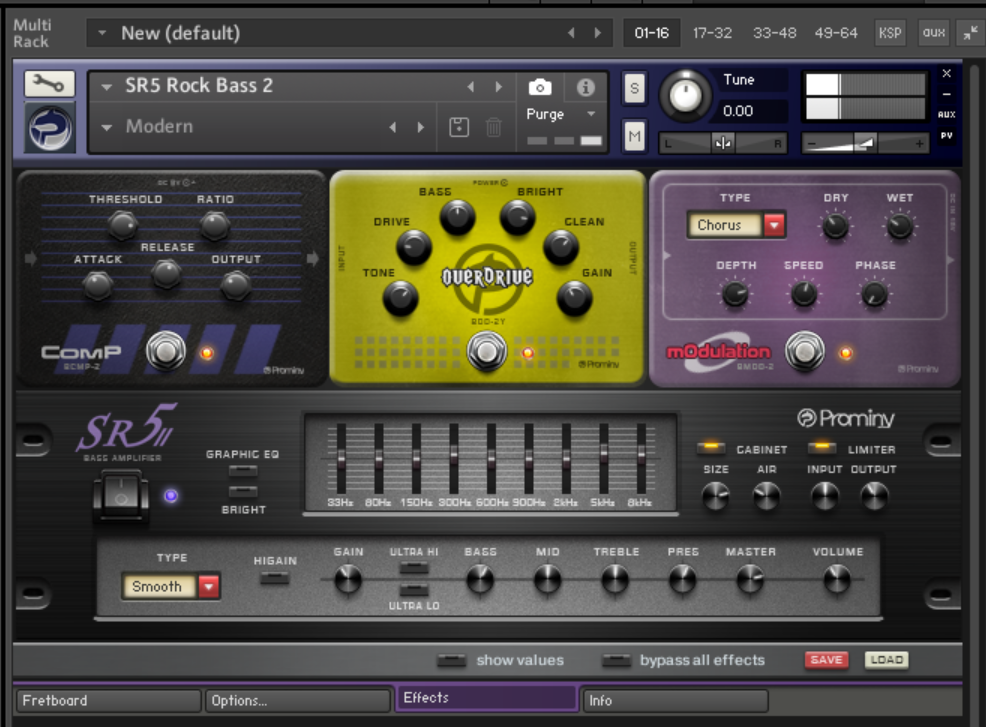Open the KSP script panel
The image size is (986, 727).
890,33
